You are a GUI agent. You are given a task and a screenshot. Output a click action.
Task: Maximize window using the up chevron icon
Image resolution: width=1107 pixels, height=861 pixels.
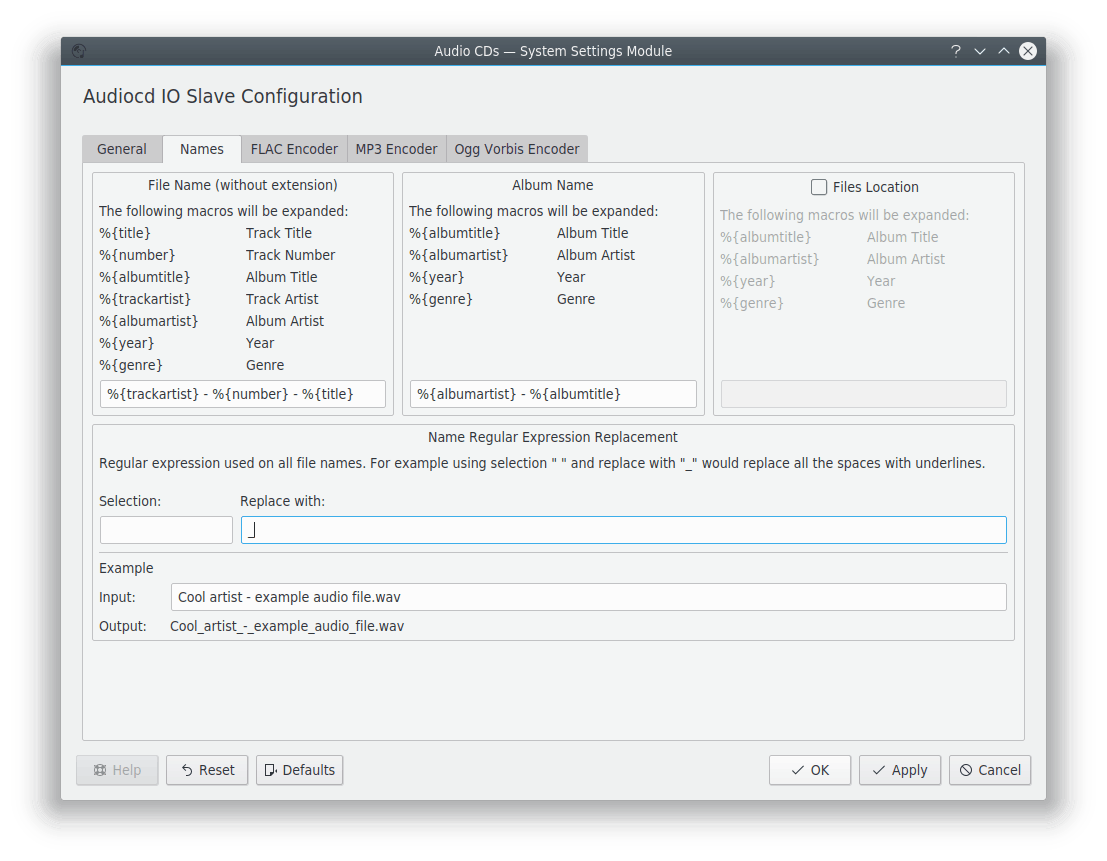[x=1004, y=51]
